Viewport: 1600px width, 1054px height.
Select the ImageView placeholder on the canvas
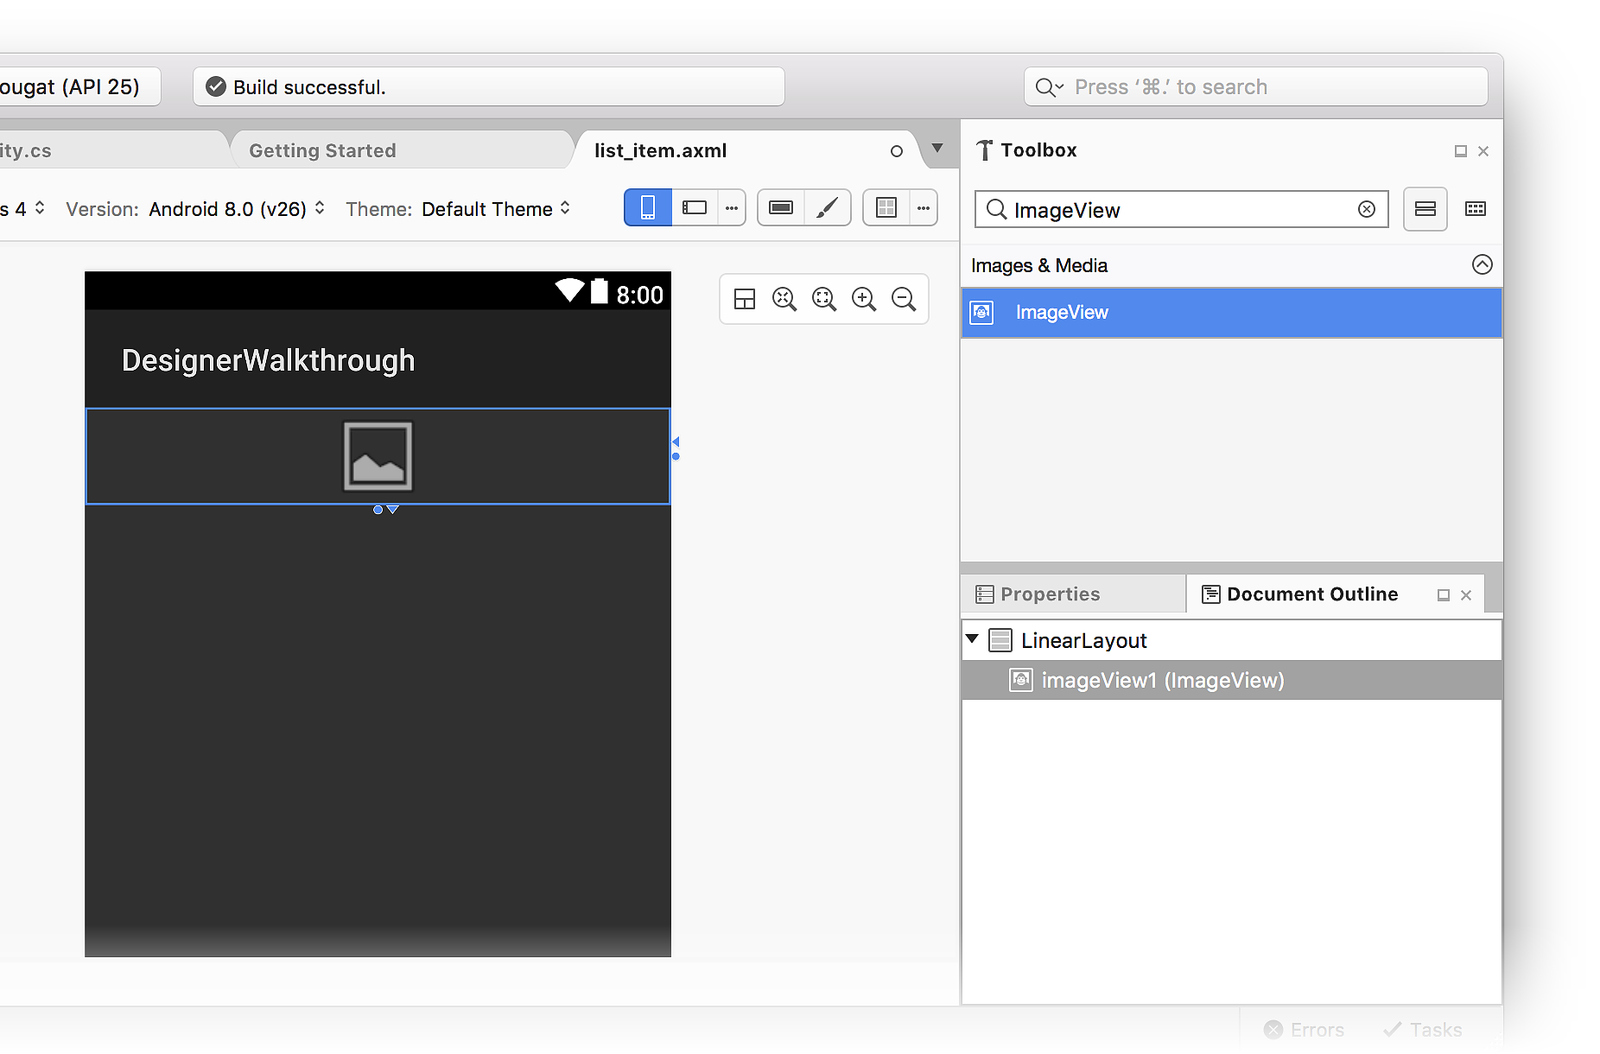pos(378,456)
